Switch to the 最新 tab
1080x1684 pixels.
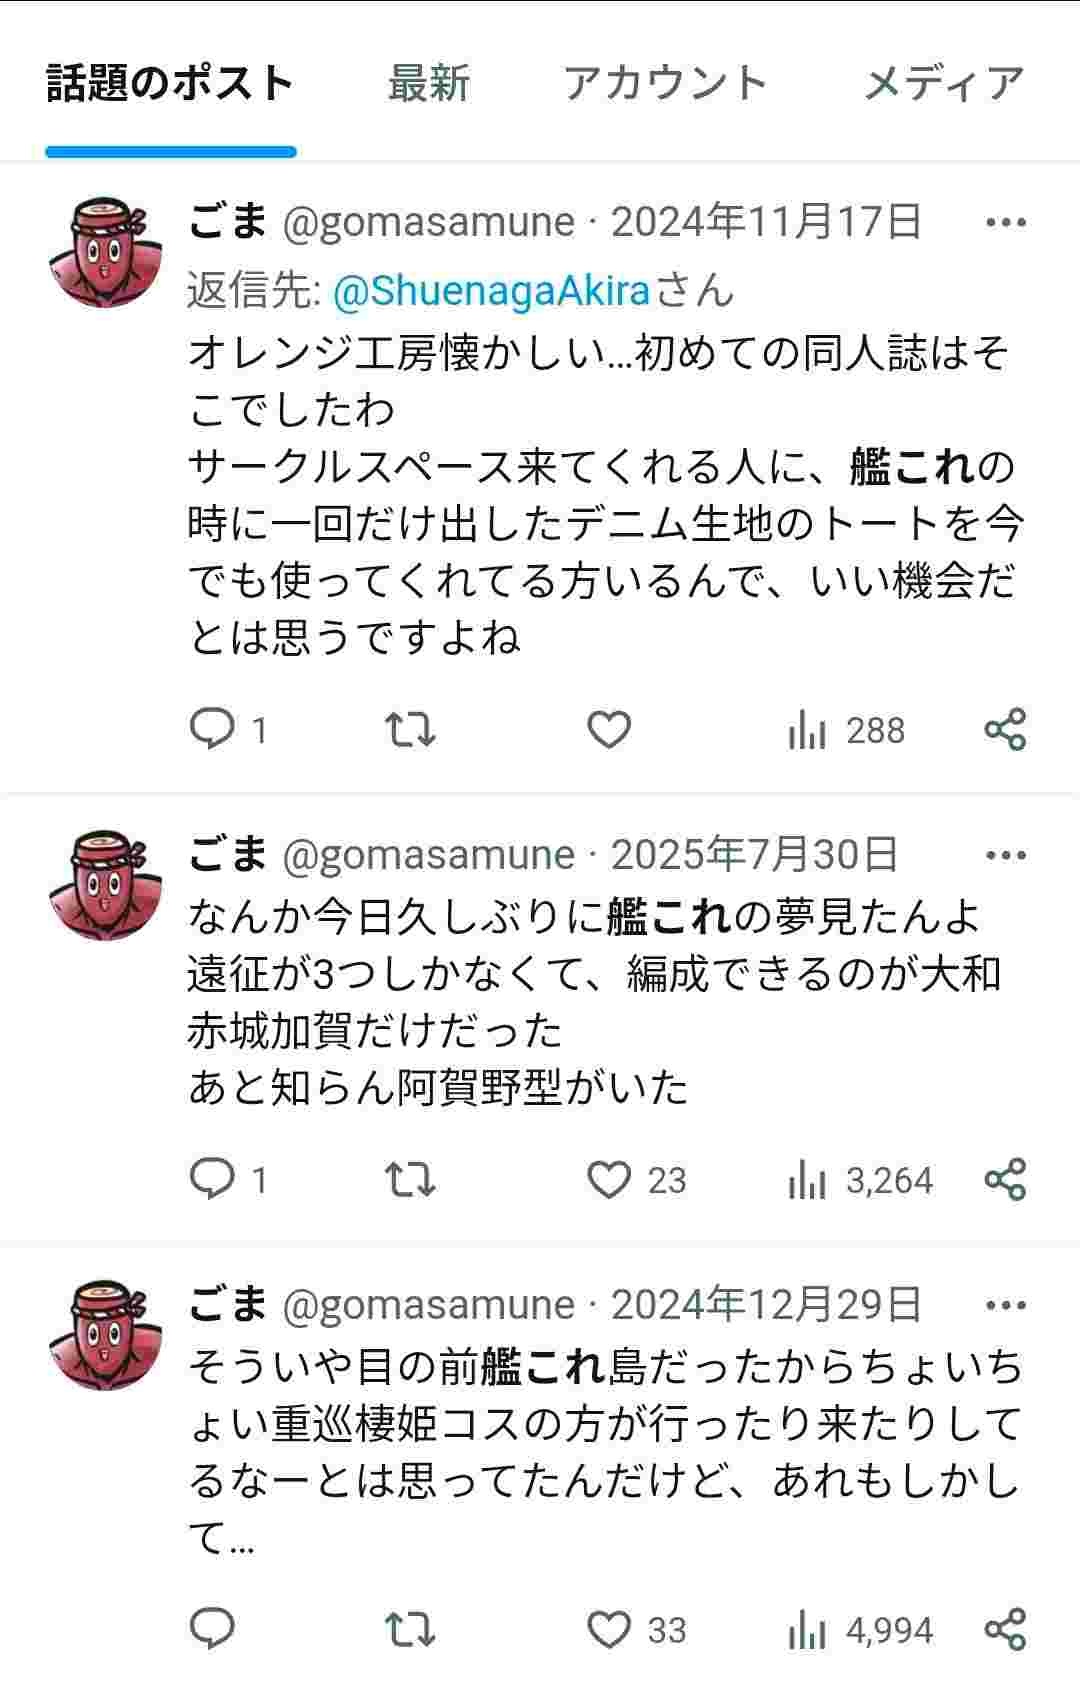[428, 83]
